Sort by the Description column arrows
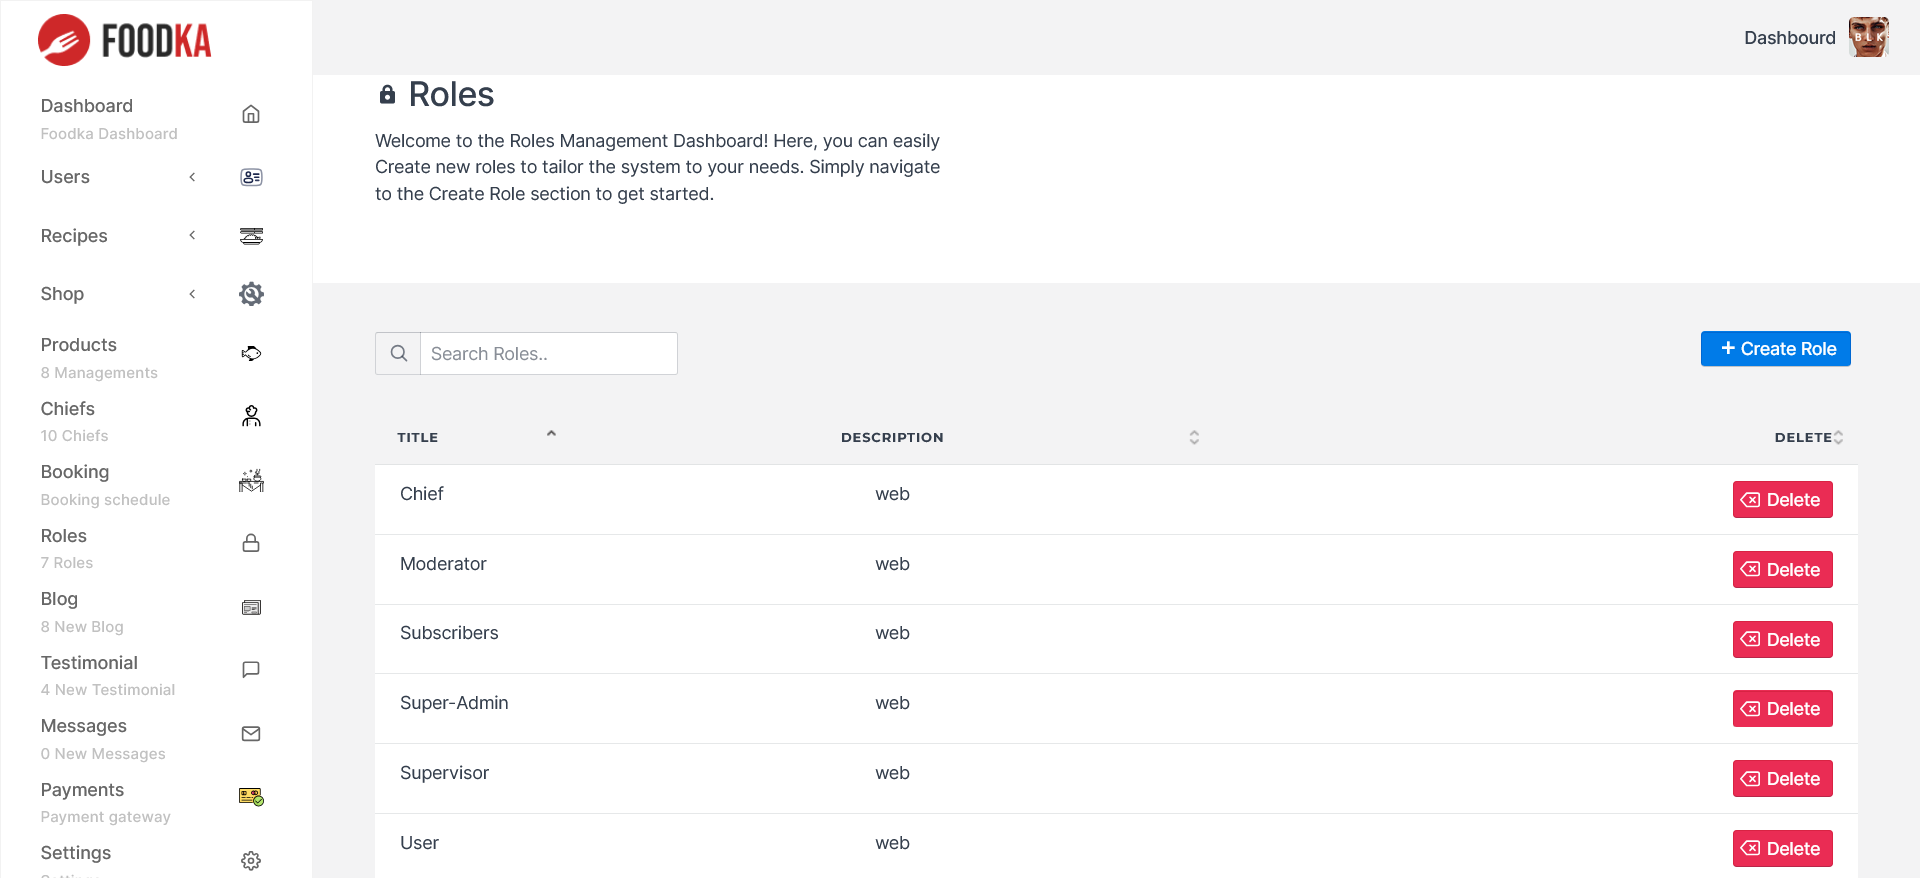 pos(1194,437)
